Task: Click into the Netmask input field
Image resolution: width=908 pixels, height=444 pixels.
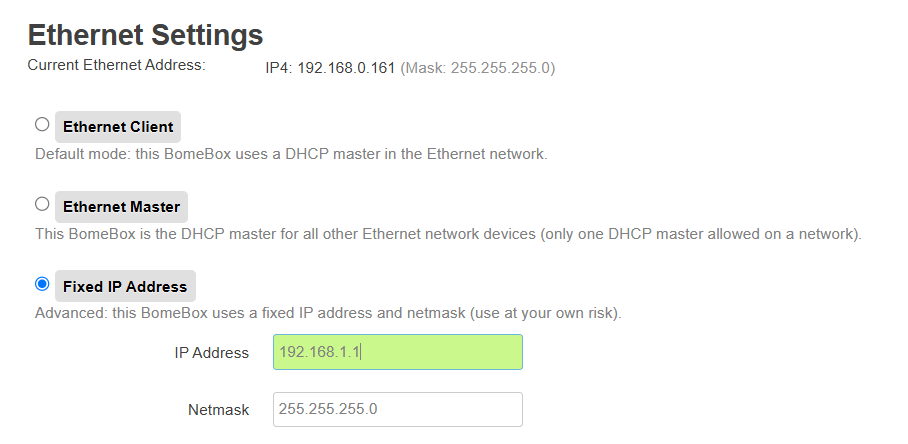Action: coord(397,409)
